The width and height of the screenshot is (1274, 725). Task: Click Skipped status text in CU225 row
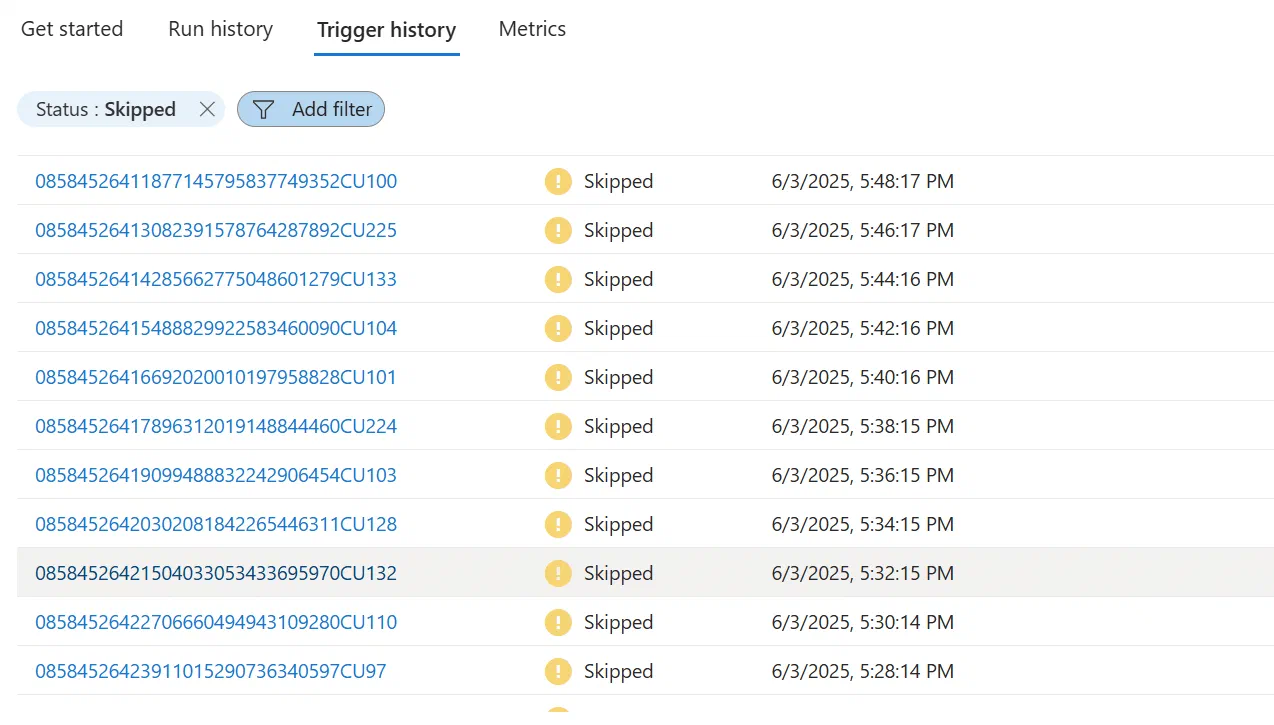pos(618,230)
